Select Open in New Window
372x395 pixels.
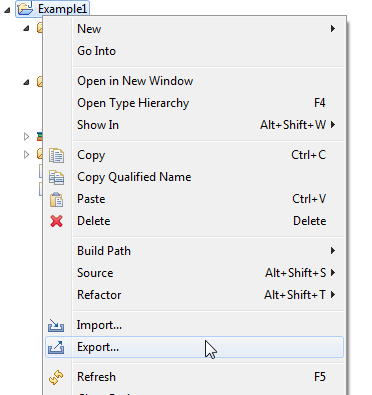coord(195,81)
